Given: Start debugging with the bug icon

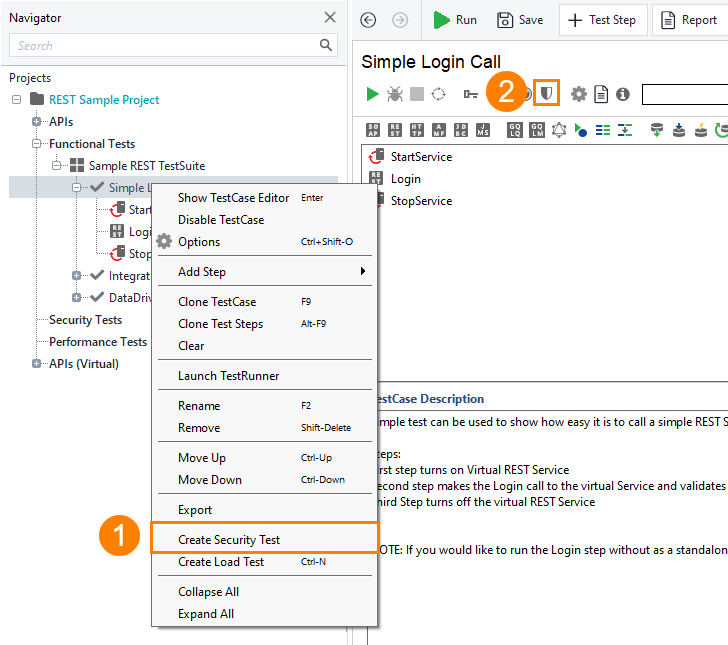Looking at the screenshot, I should pyautogui.click(x=395, y=94).
